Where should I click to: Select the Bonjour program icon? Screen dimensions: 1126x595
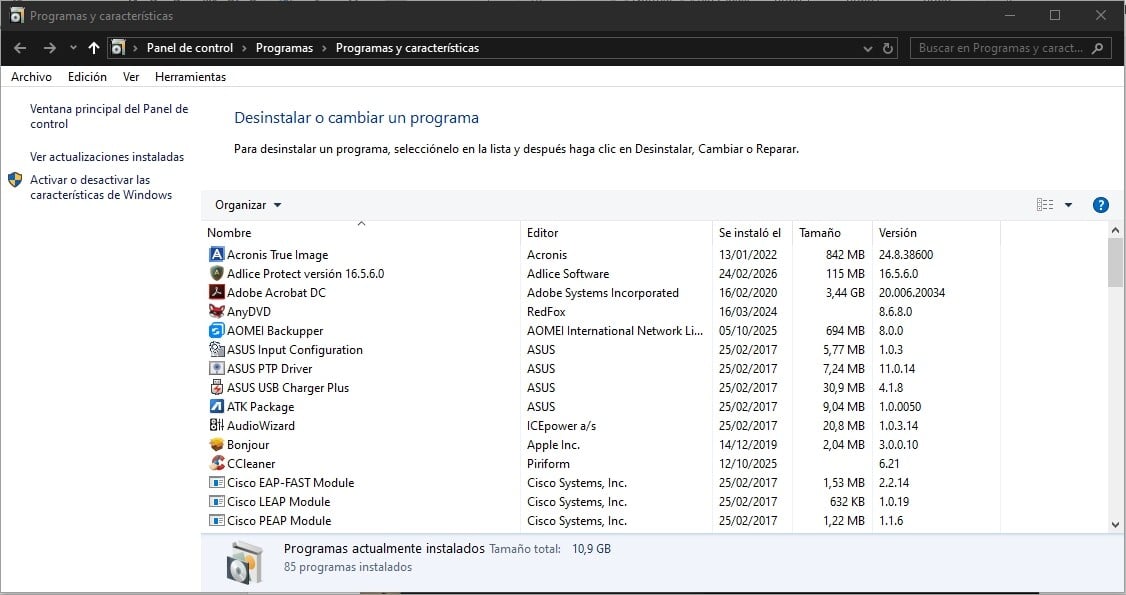(217, 445)
